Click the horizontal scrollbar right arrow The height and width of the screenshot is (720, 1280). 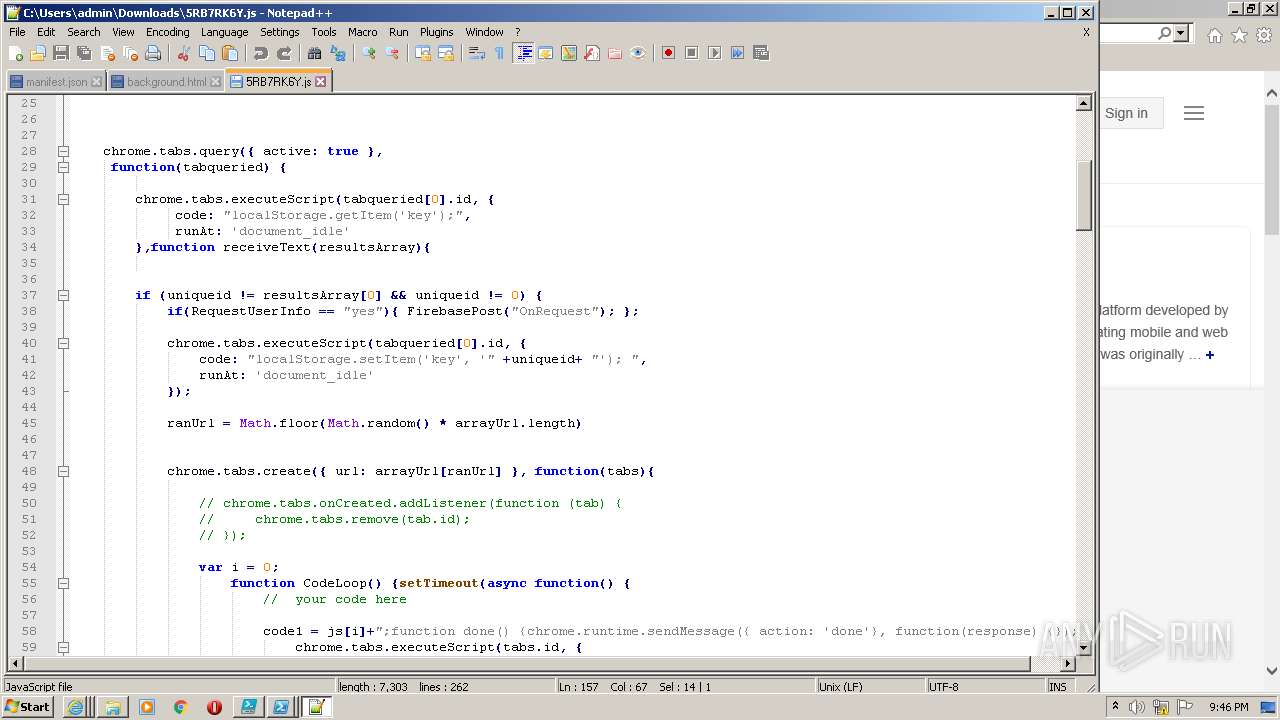tap(1068, 663)
